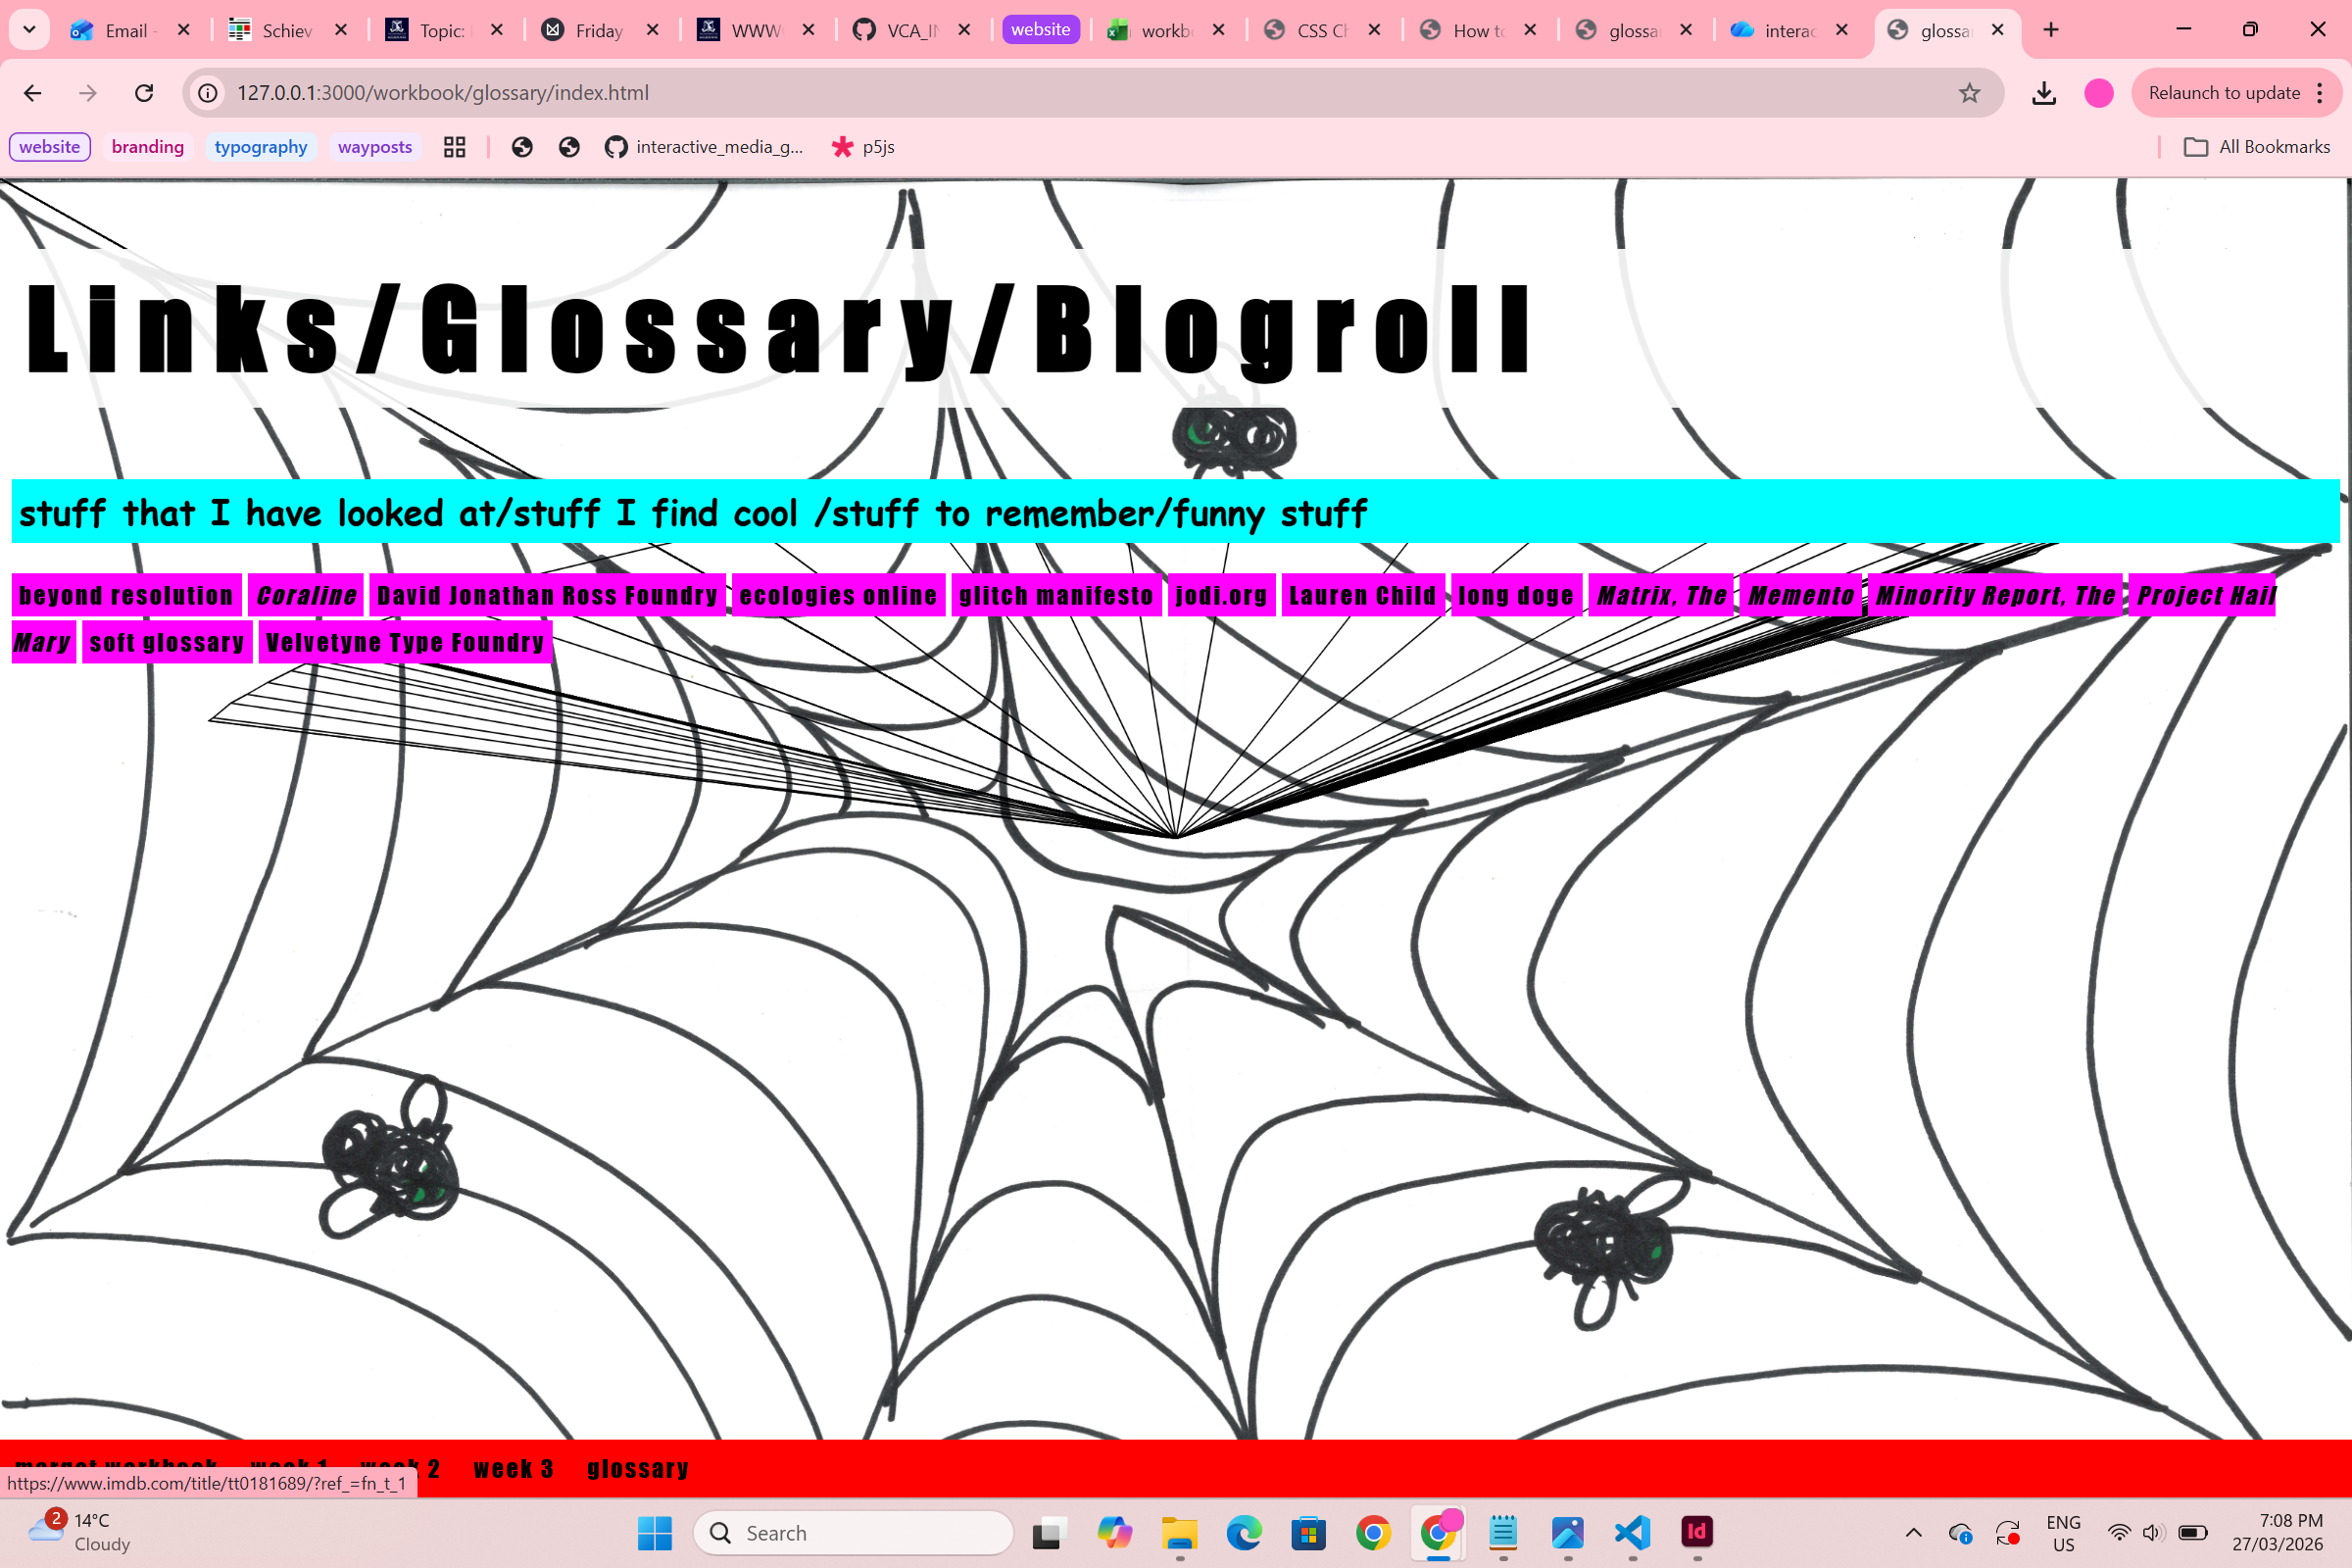Show hidden system tray icons

[1913, 1532]
